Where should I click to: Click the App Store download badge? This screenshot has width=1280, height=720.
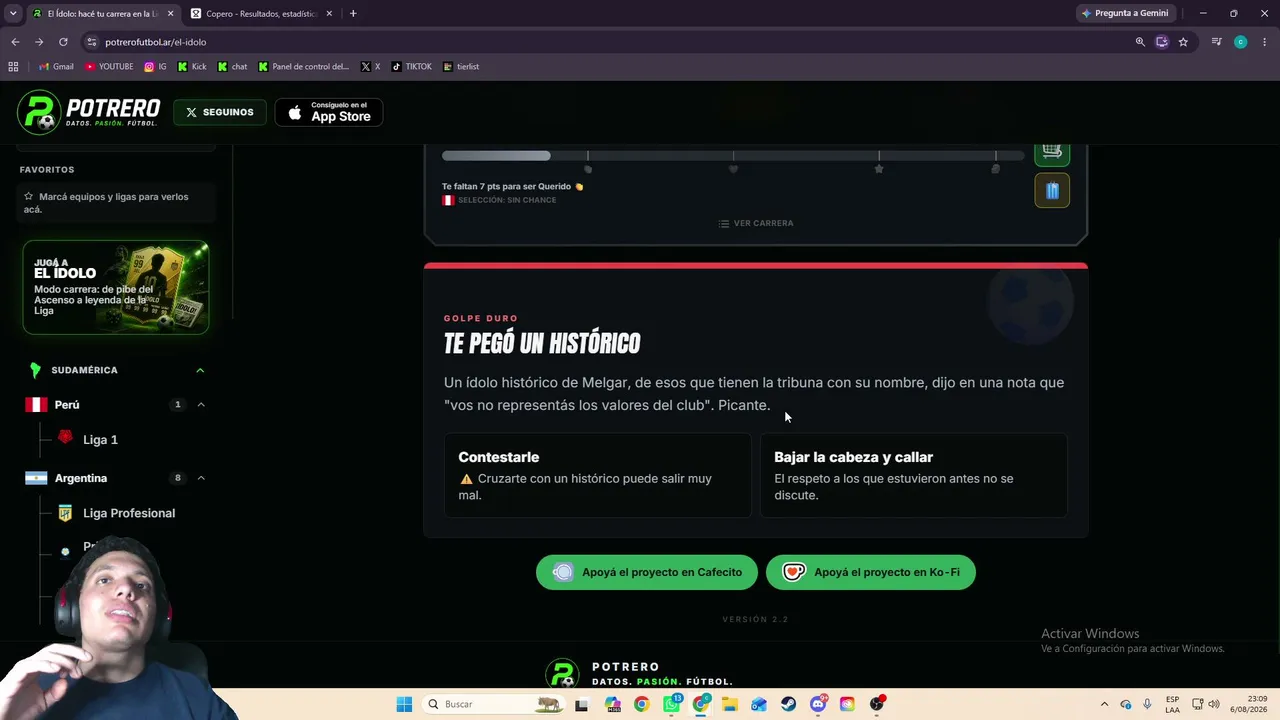[329, 112]
